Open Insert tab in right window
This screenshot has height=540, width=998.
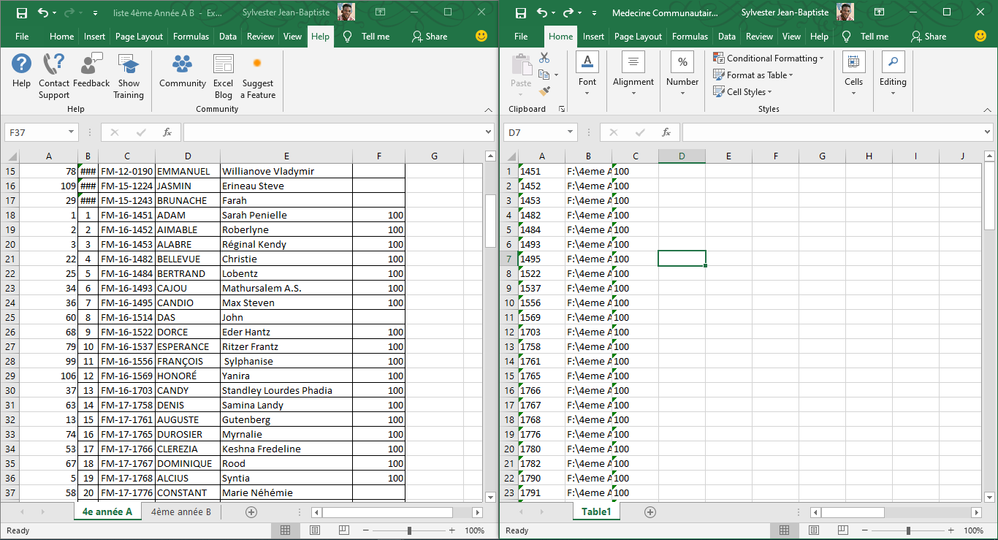coord(593,36)
